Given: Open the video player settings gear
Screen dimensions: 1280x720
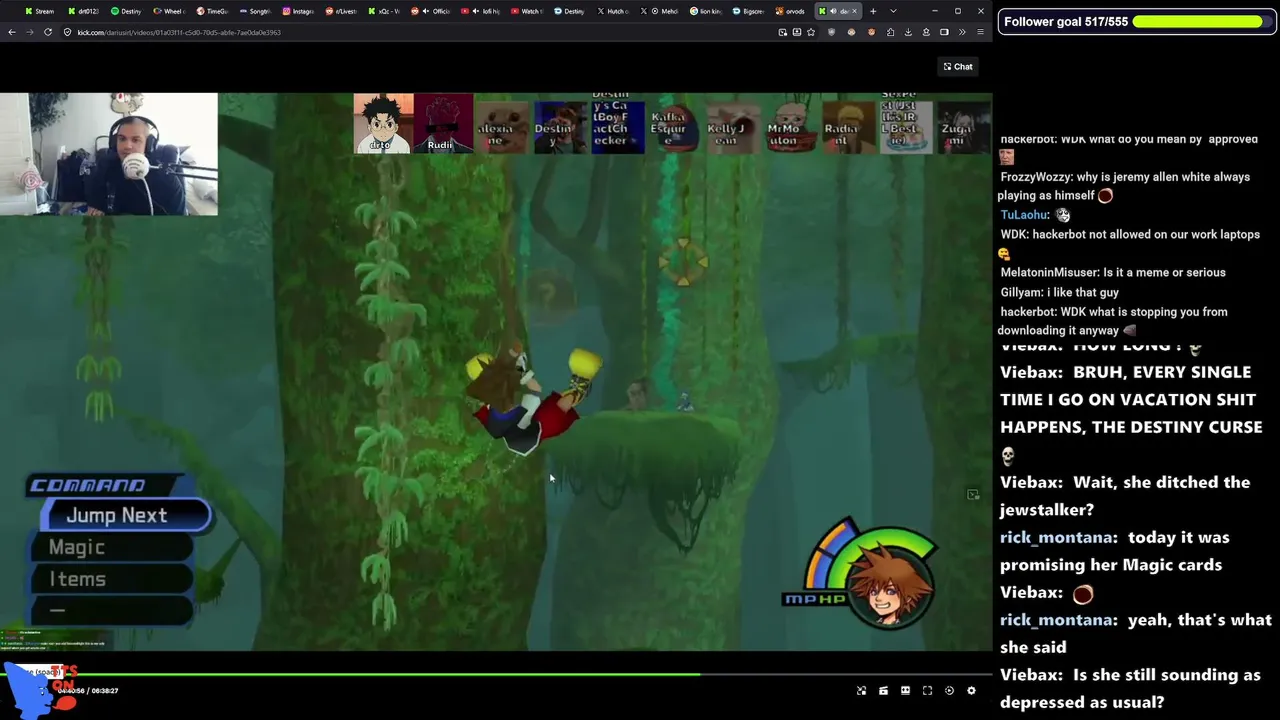Looking at the screenshot, I should click(971, 691).
